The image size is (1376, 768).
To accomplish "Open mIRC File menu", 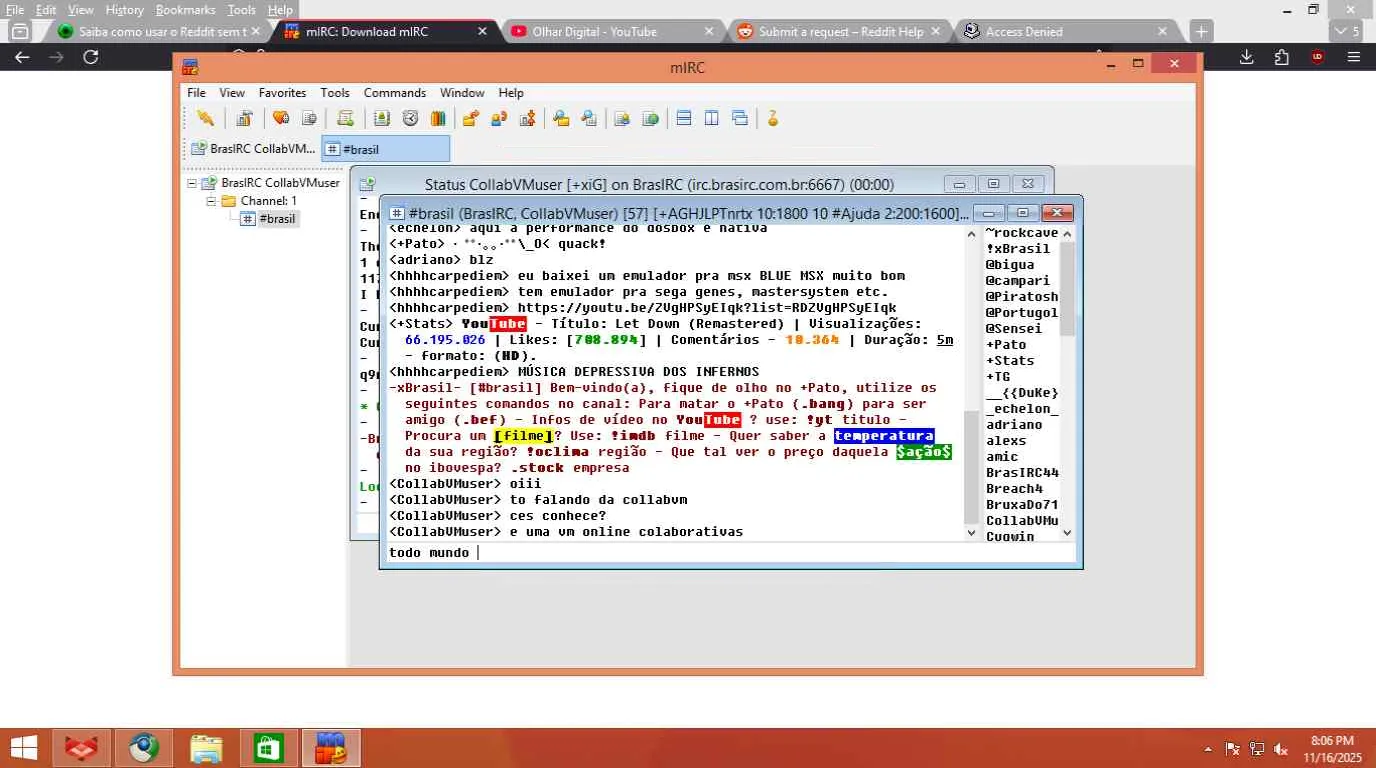I will 196,93.
